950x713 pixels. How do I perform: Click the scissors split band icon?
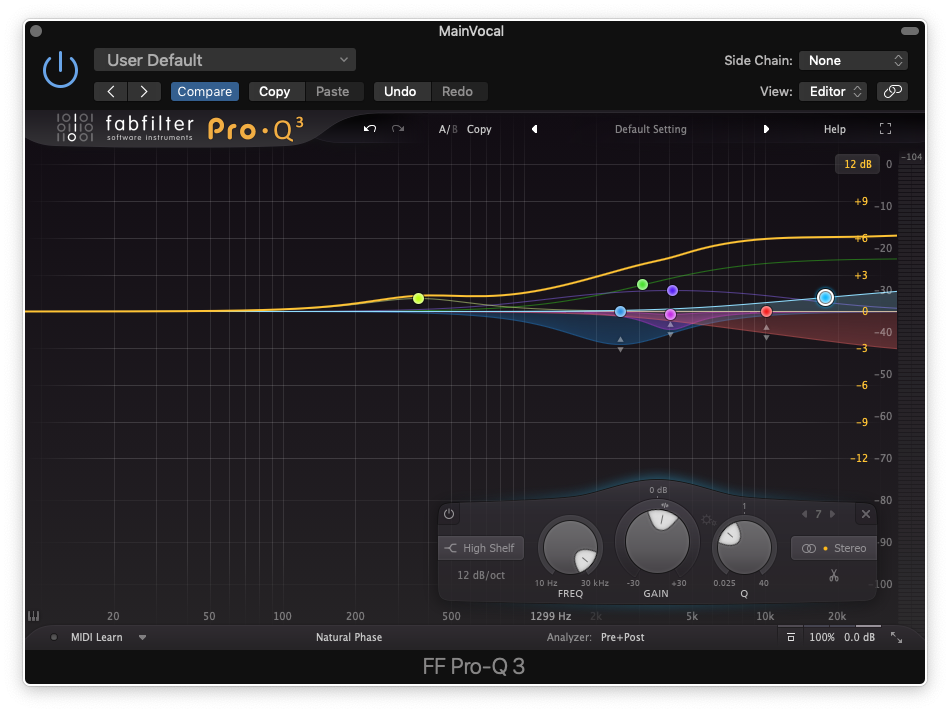(x=834, y=575)
